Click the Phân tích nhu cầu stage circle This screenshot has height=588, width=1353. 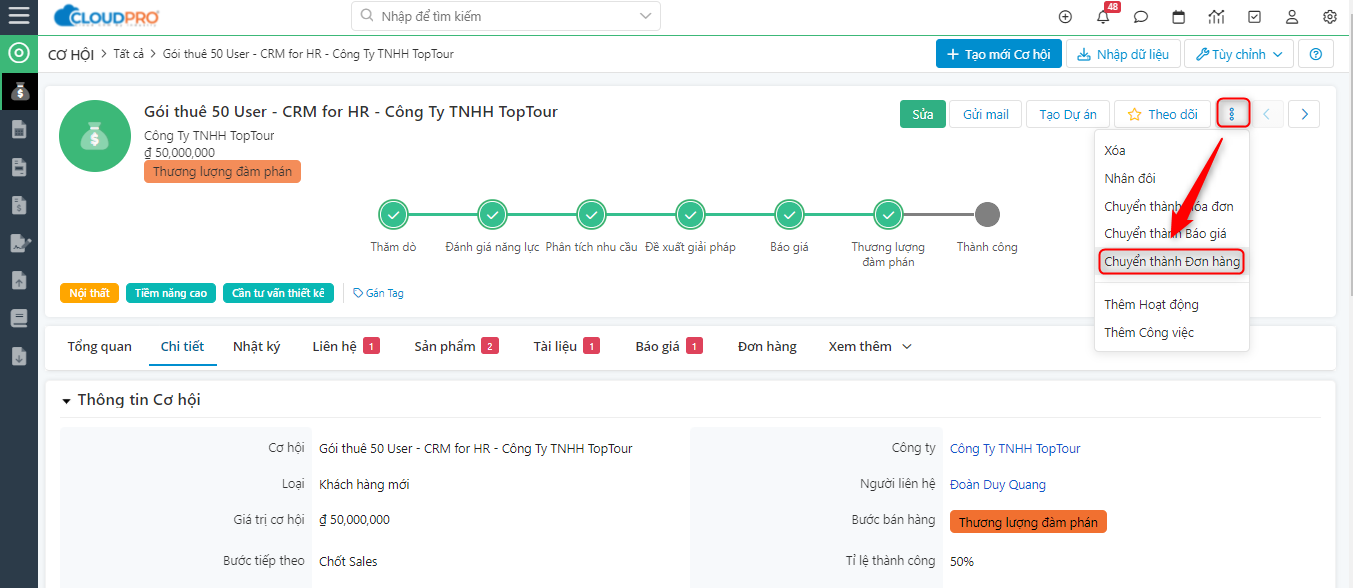tap(591, 214)
